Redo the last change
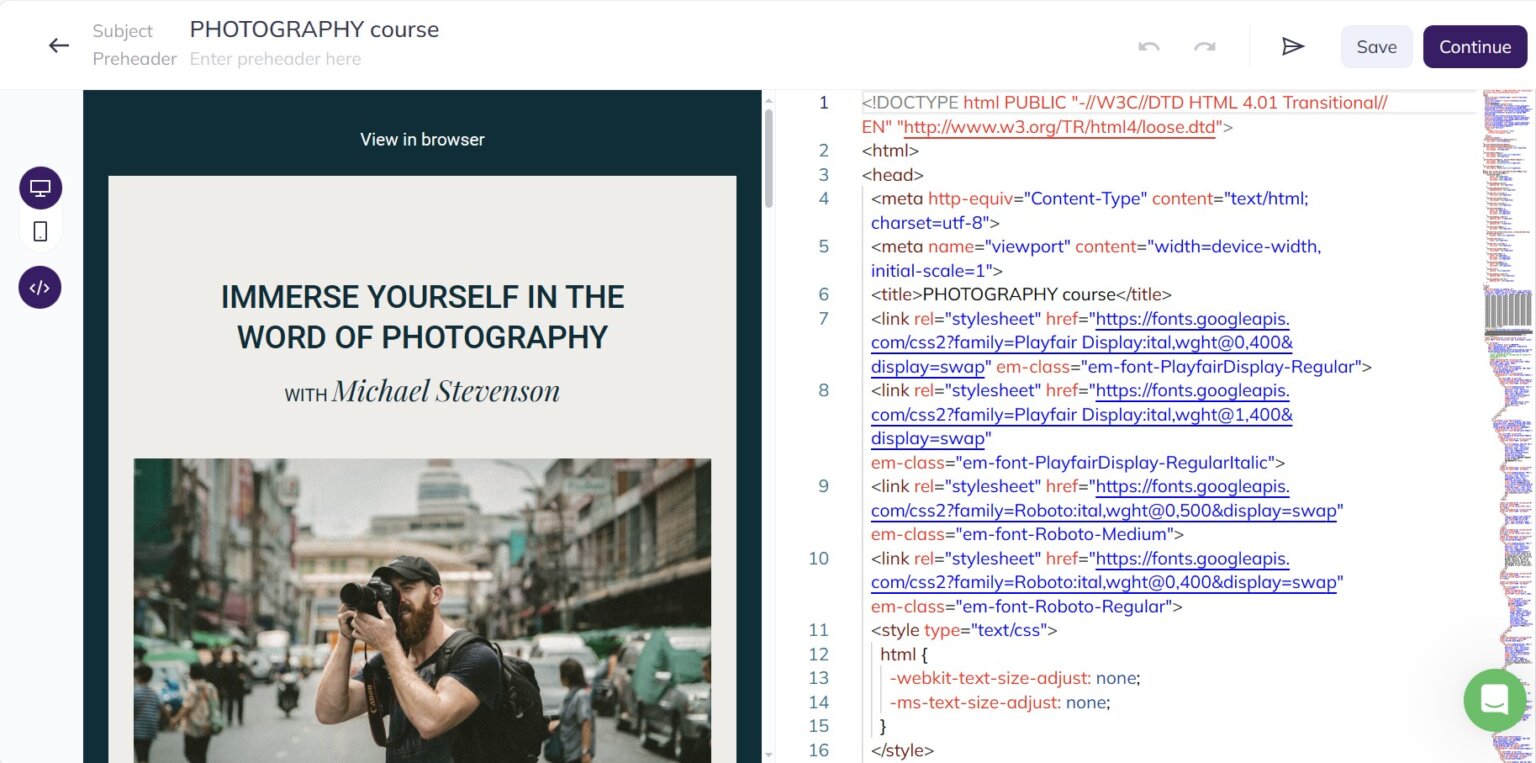The width and height of the screenshot is (1536, 763). pyautogui.click(x=1203, y=46)
